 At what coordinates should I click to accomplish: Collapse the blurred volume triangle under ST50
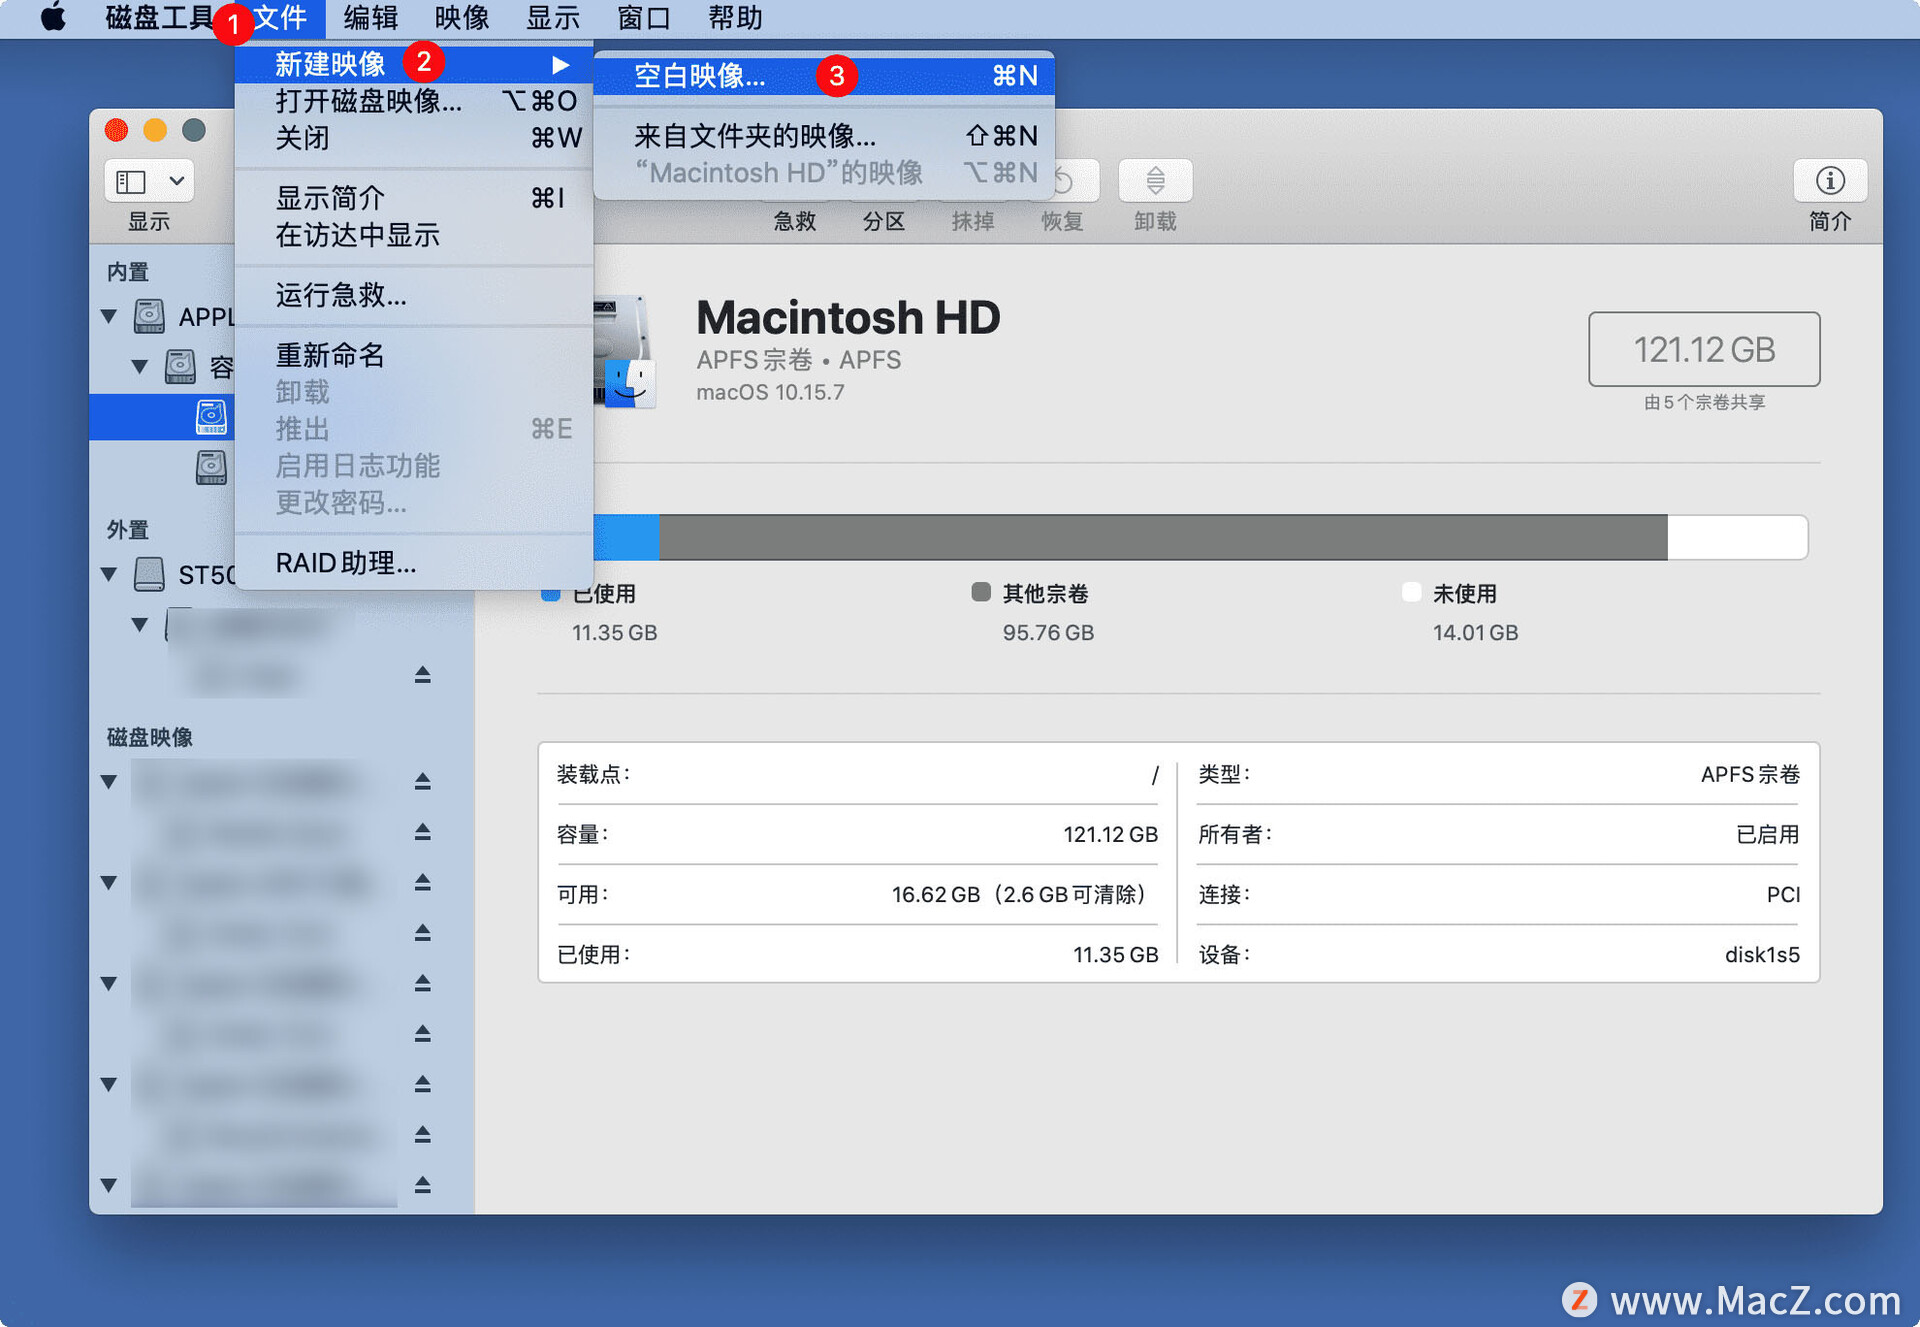pyautogui.click(x=140, y=625)
